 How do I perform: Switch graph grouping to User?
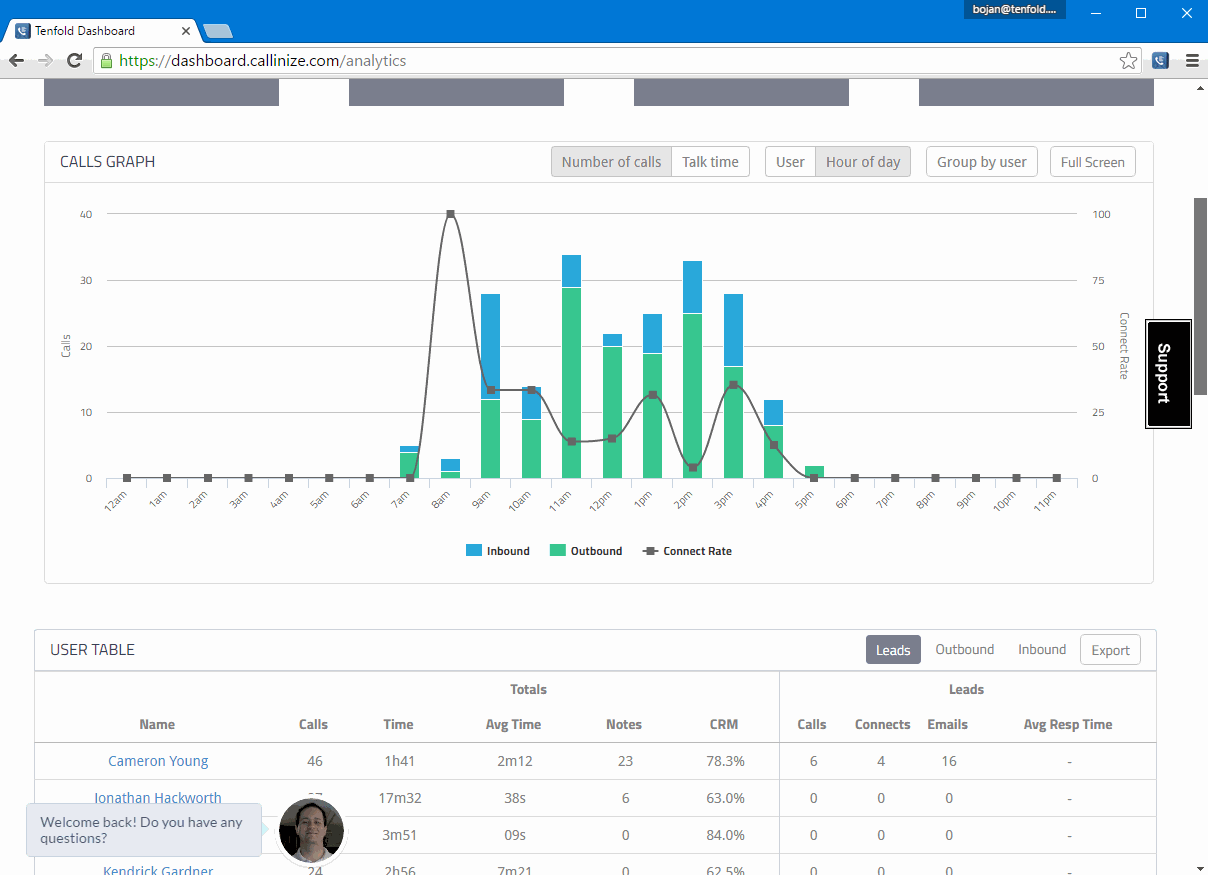tap(790, 161)
